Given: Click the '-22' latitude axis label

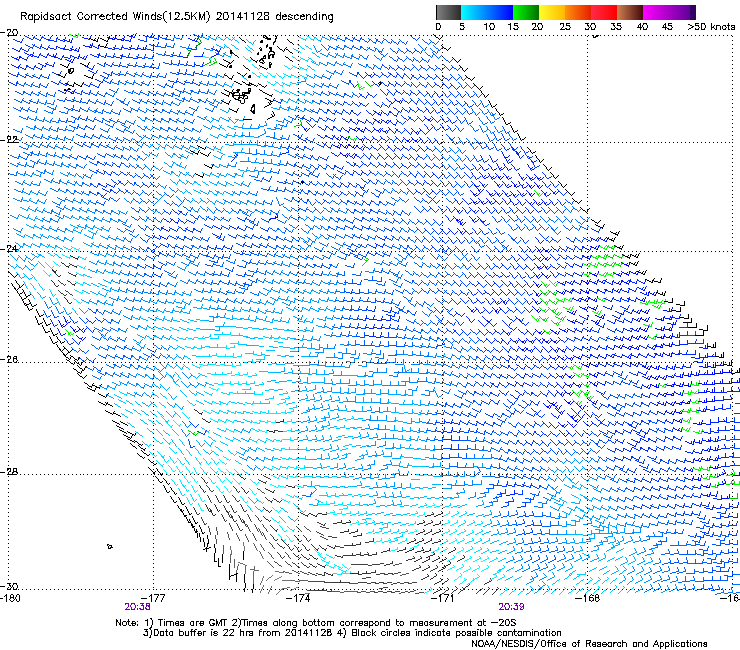Looking at the screenshot, I should point(9,140).
